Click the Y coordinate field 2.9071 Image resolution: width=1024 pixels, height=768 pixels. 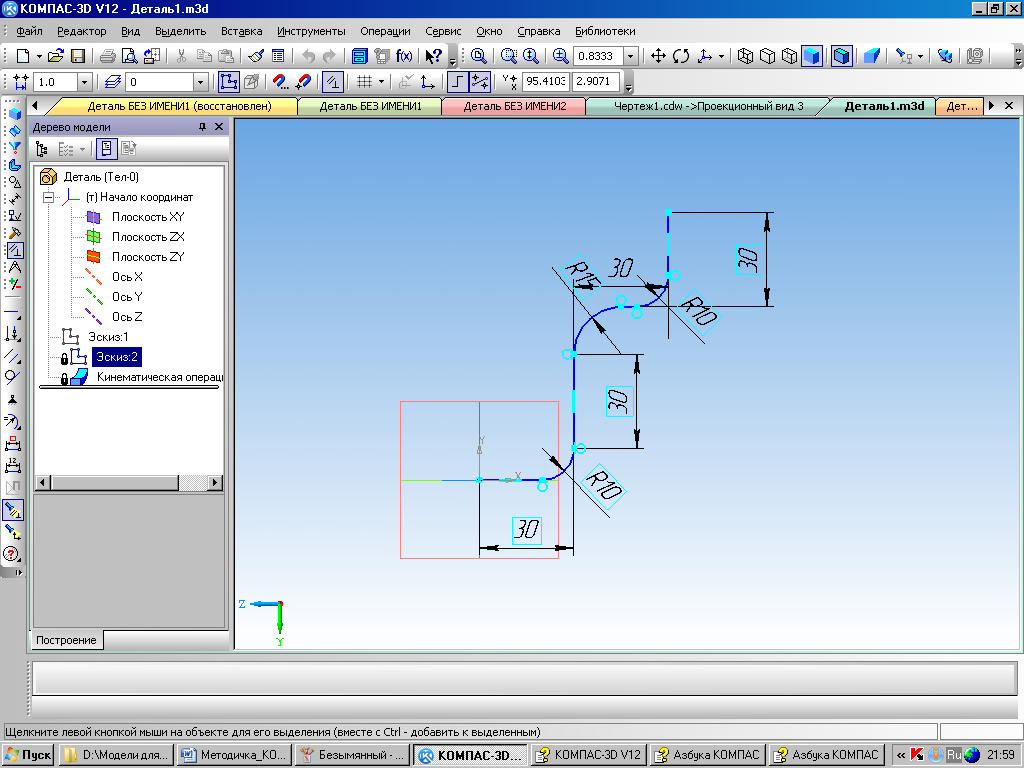pyautogui.click(x=596, y=82)
